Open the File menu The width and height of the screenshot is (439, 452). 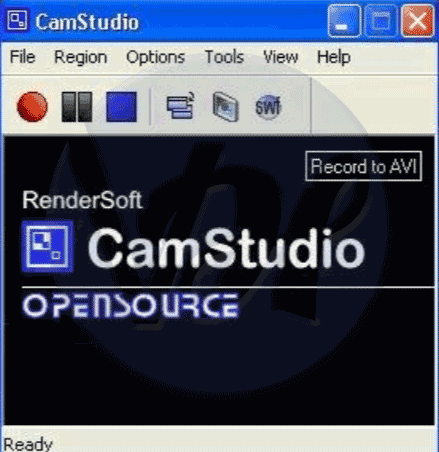pyautogui.click(x=22, y=57)
